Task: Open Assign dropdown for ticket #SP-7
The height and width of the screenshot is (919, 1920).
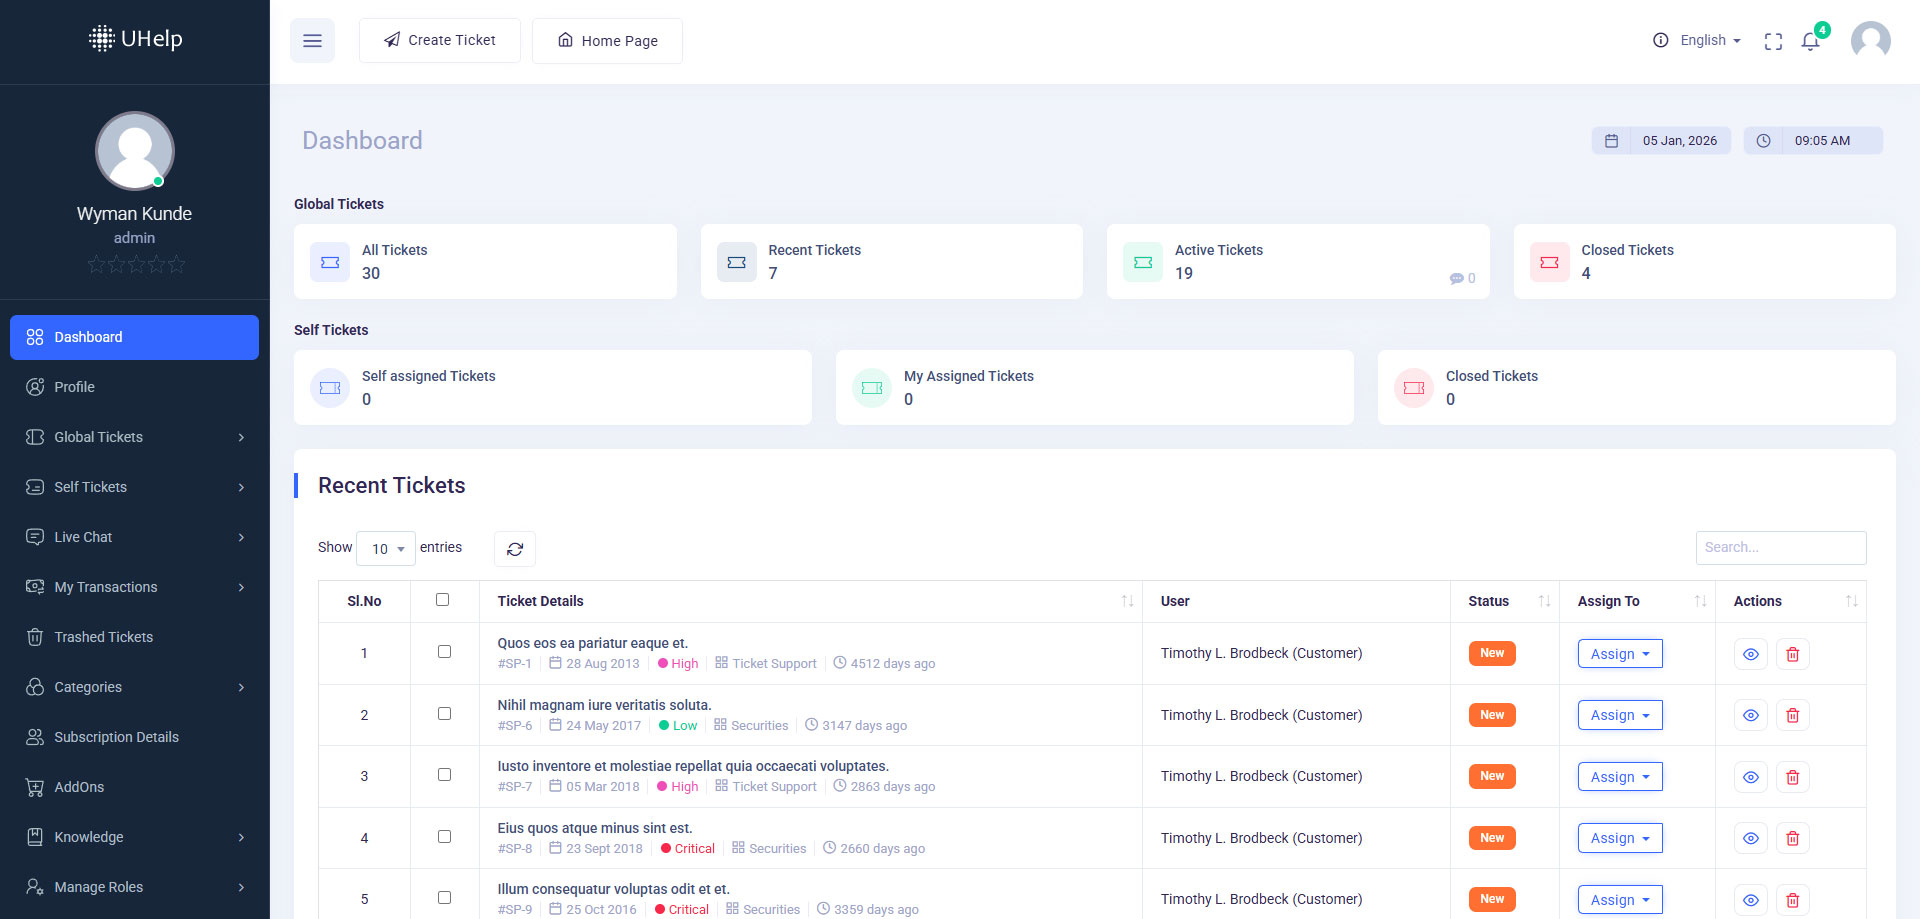Action: [x=1619, y=777]
